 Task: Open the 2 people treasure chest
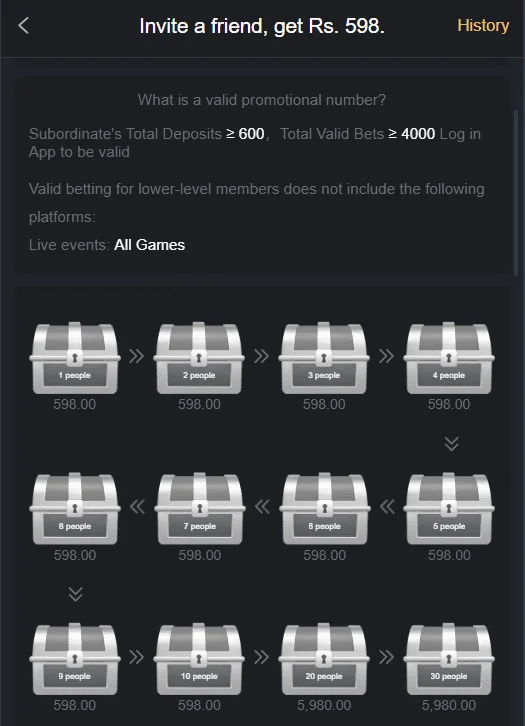point(199,358)
